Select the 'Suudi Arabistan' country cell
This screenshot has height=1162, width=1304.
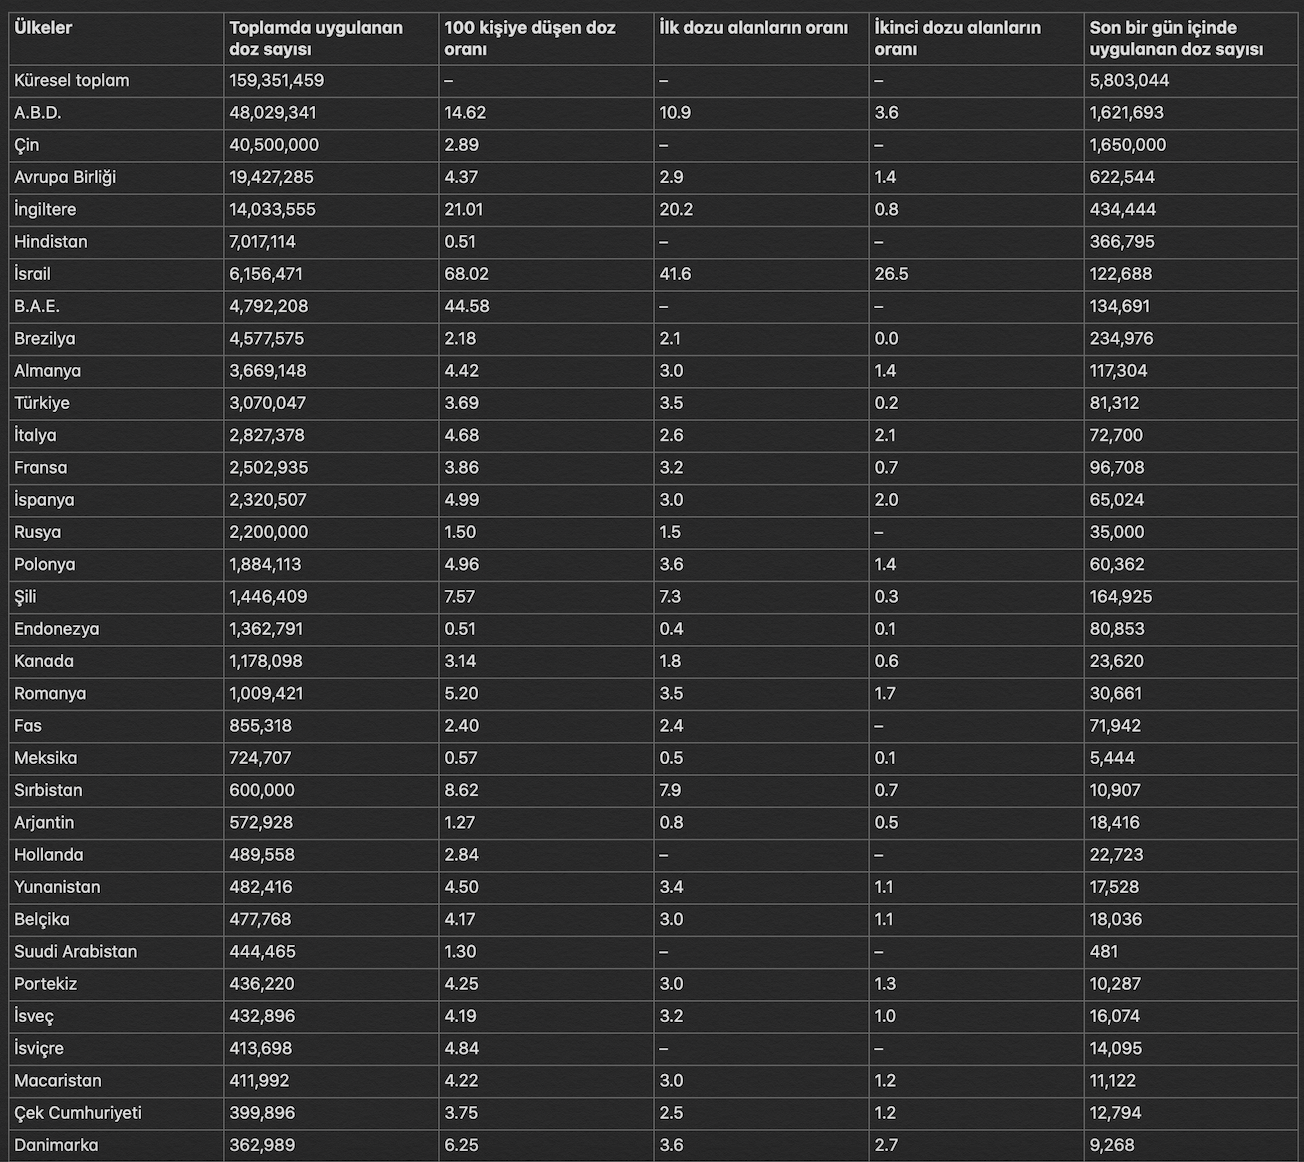point(76,952)
